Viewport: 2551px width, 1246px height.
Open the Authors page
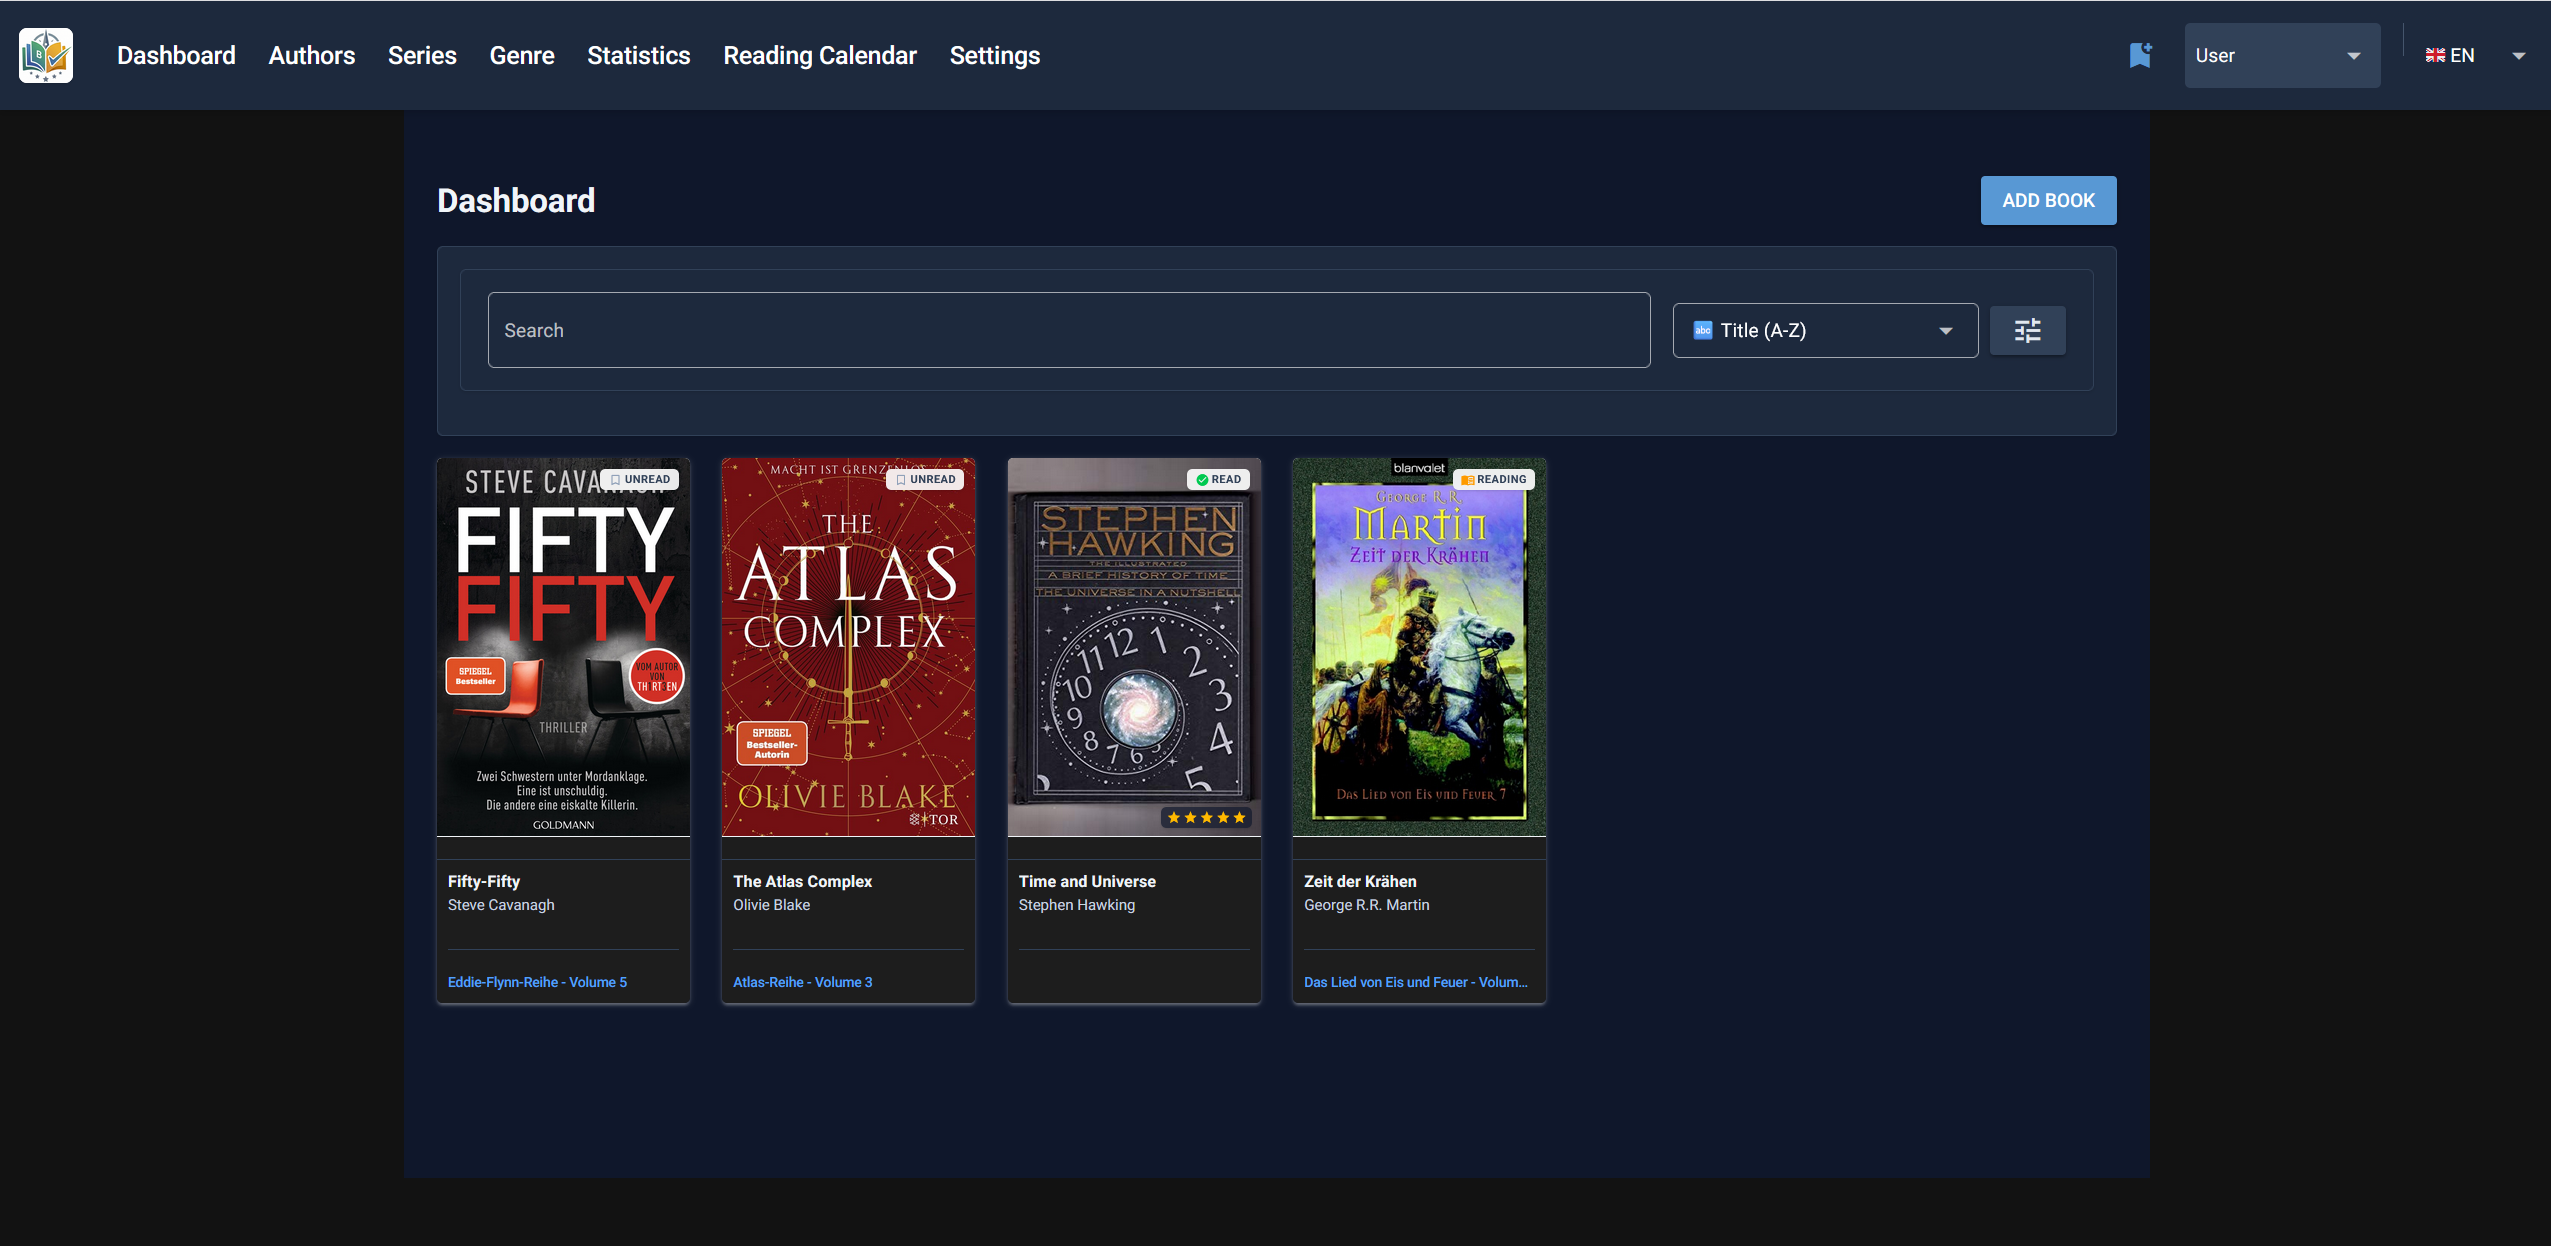pos(312,55)
